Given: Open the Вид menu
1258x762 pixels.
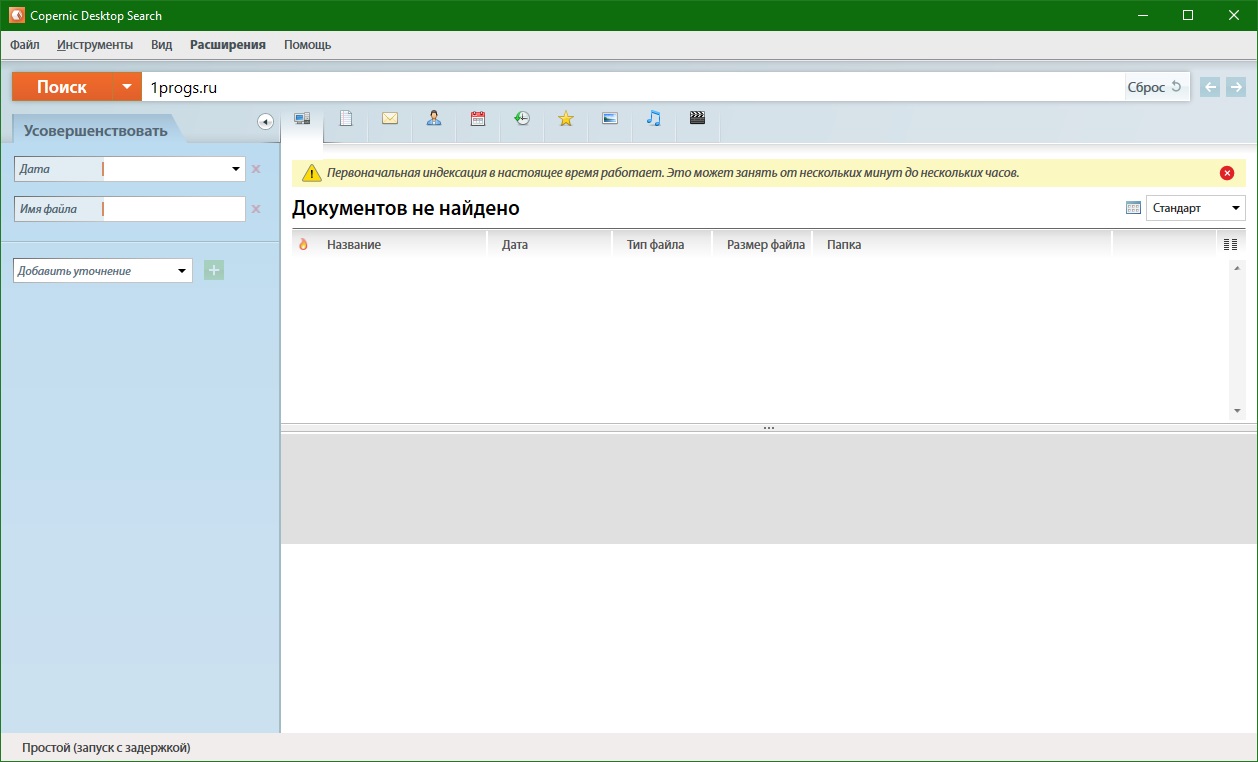Looking at the screenshot, I should pyautogui.click(x=162, y=45).
